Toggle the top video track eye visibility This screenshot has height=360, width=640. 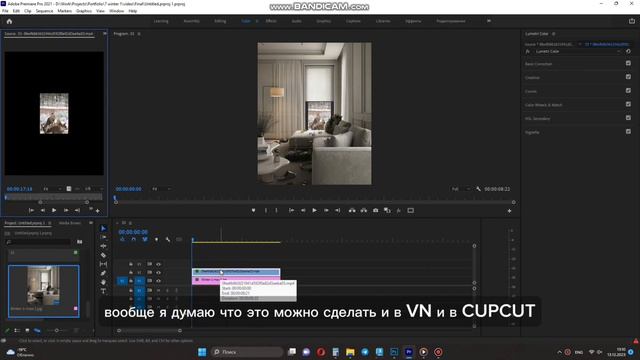point(158,264)
